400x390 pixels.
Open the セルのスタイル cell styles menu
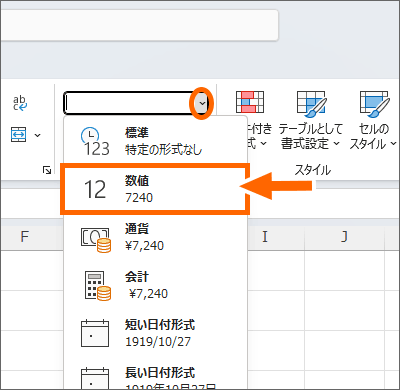tap(373, 121)
